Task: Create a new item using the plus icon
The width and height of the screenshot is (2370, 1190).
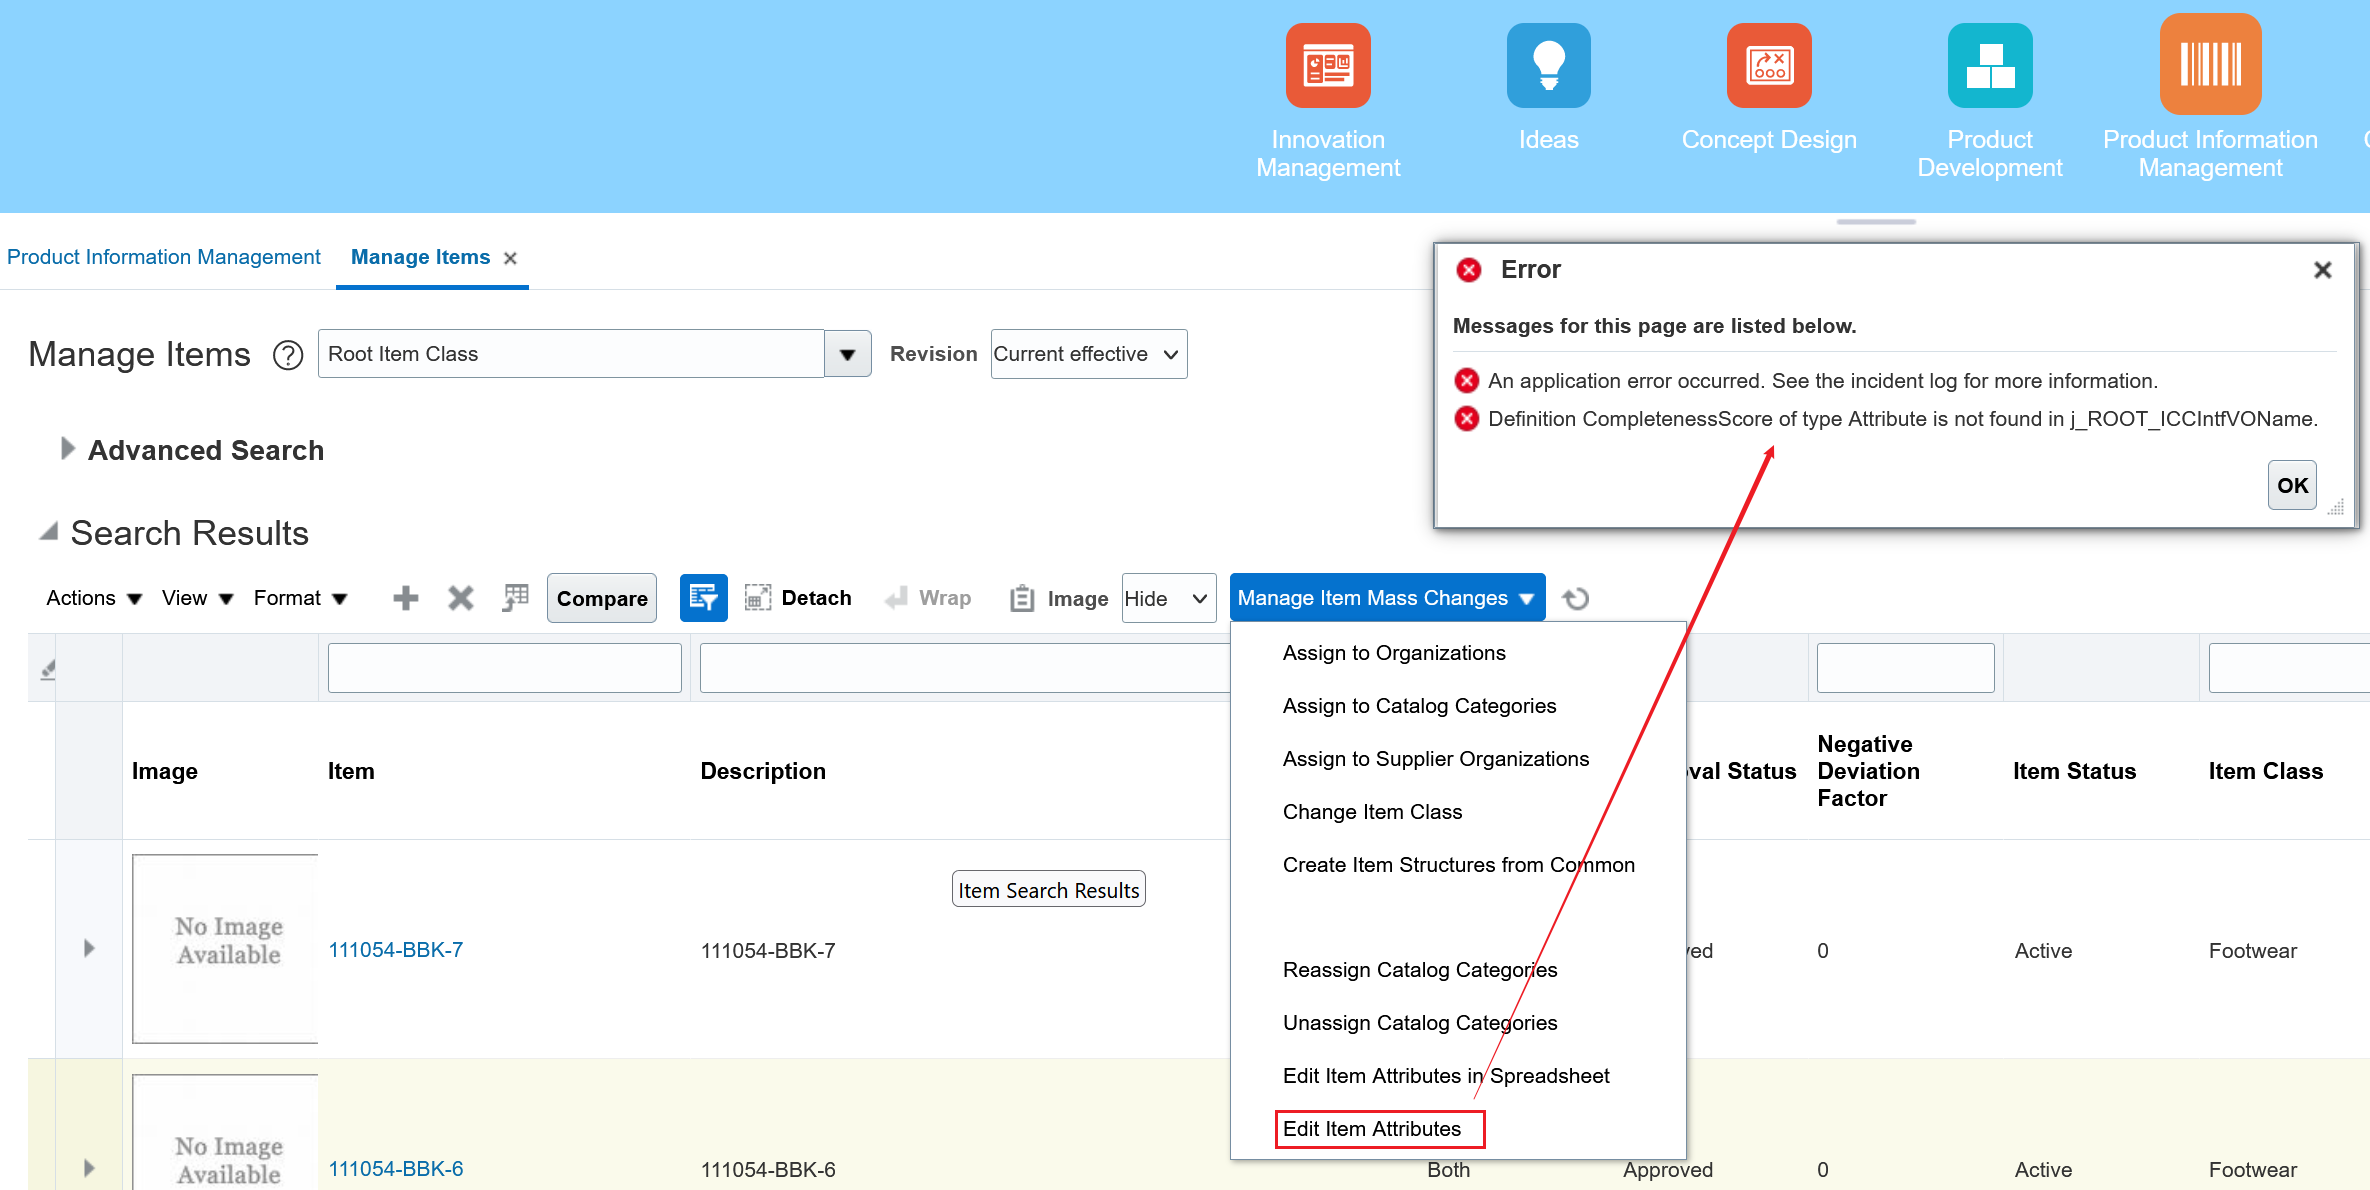Action: click(x=405, y=597)
